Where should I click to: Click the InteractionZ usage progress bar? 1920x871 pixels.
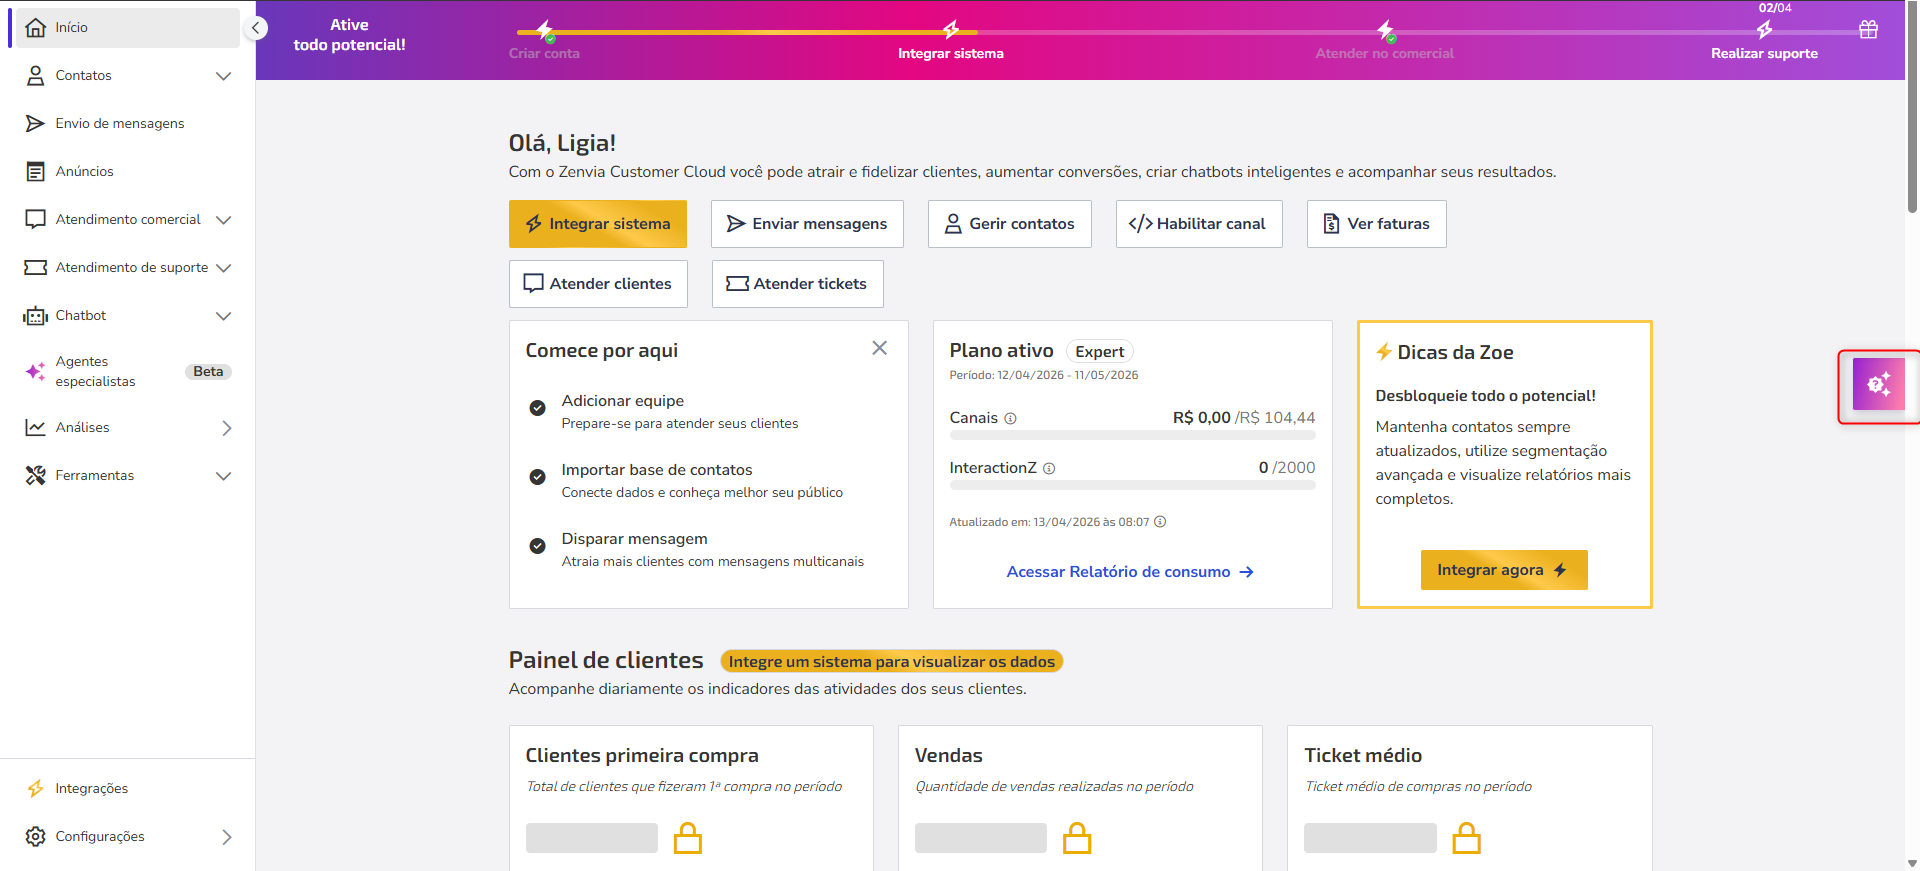point(1132,486)
